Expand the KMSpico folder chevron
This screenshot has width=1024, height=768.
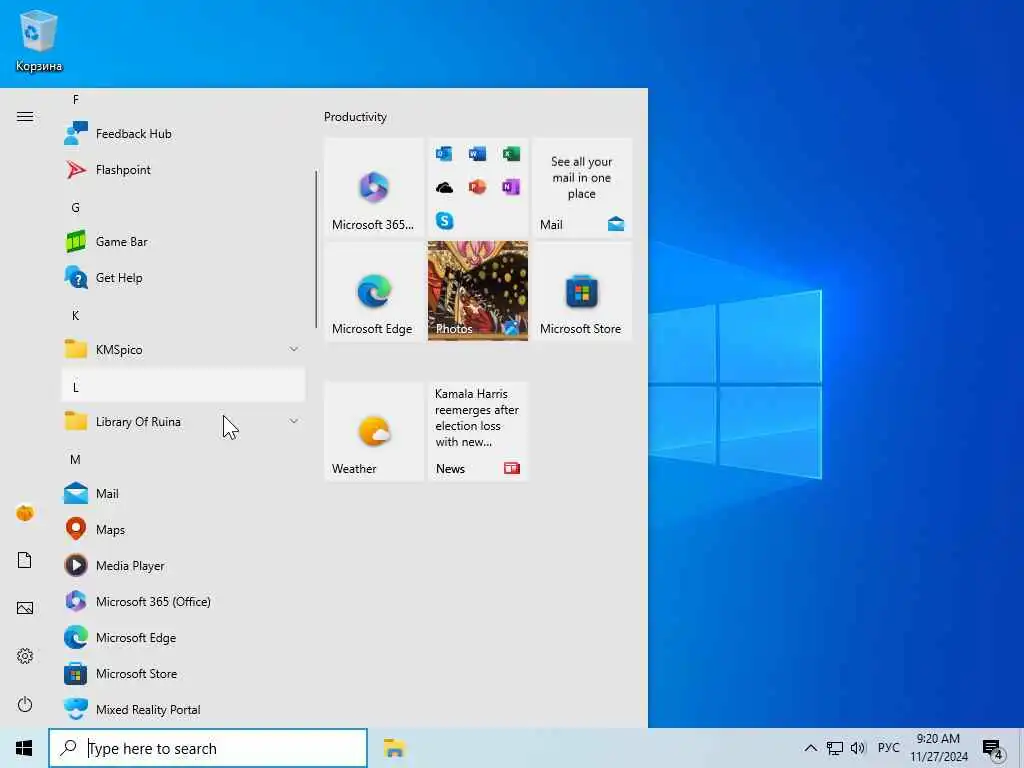point(294,349)
